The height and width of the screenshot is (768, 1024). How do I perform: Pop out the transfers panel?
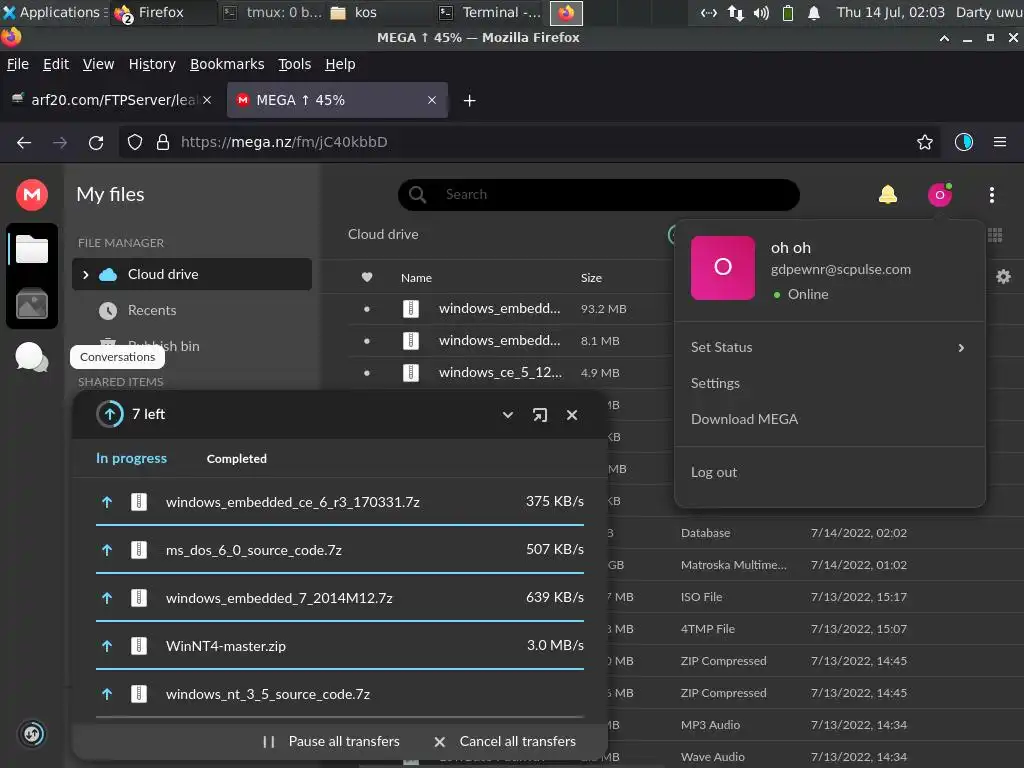click(540, 415)
